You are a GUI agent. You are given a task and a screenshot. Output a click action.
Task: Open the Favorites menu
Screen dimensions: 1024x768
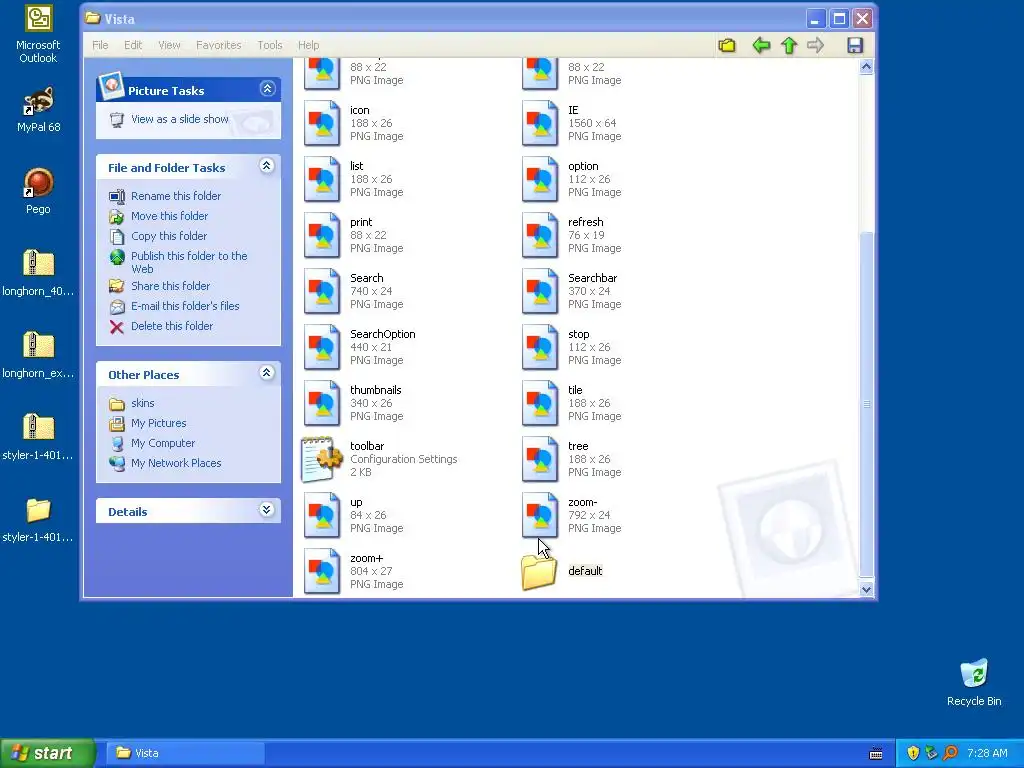(219, 45)
